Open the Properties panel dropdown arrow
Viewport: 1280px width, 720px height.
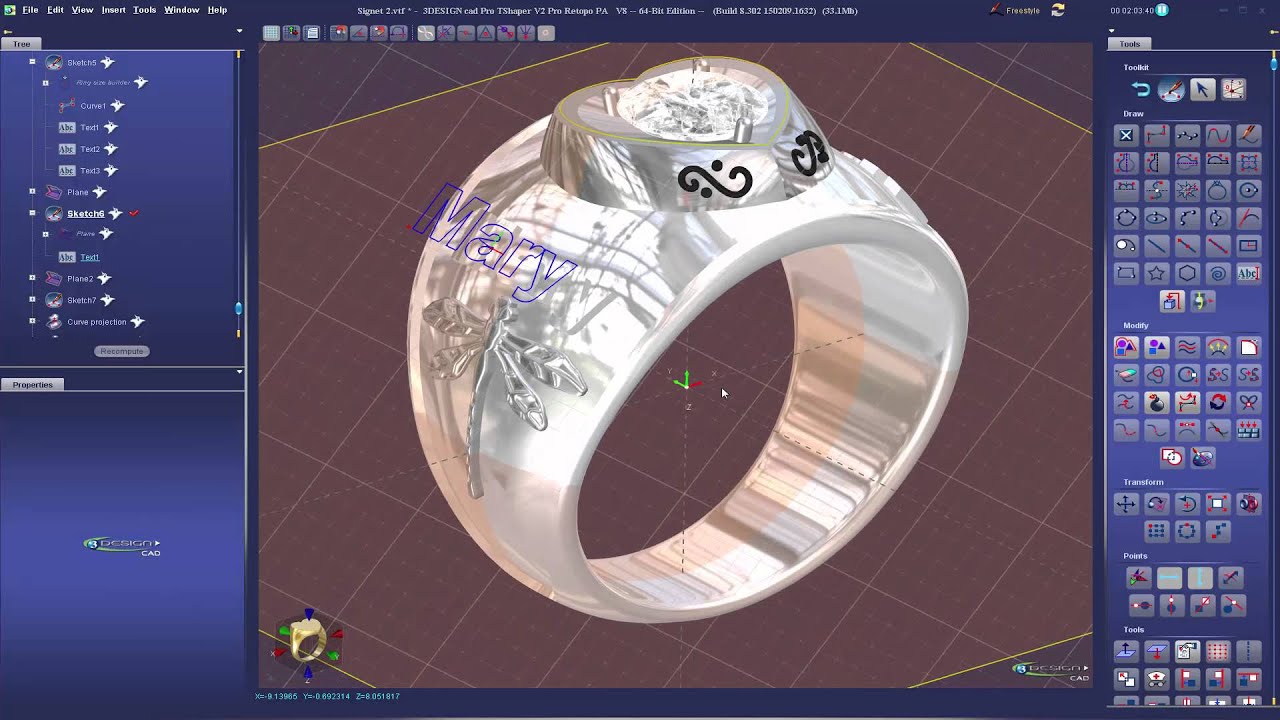click(239, 372)
